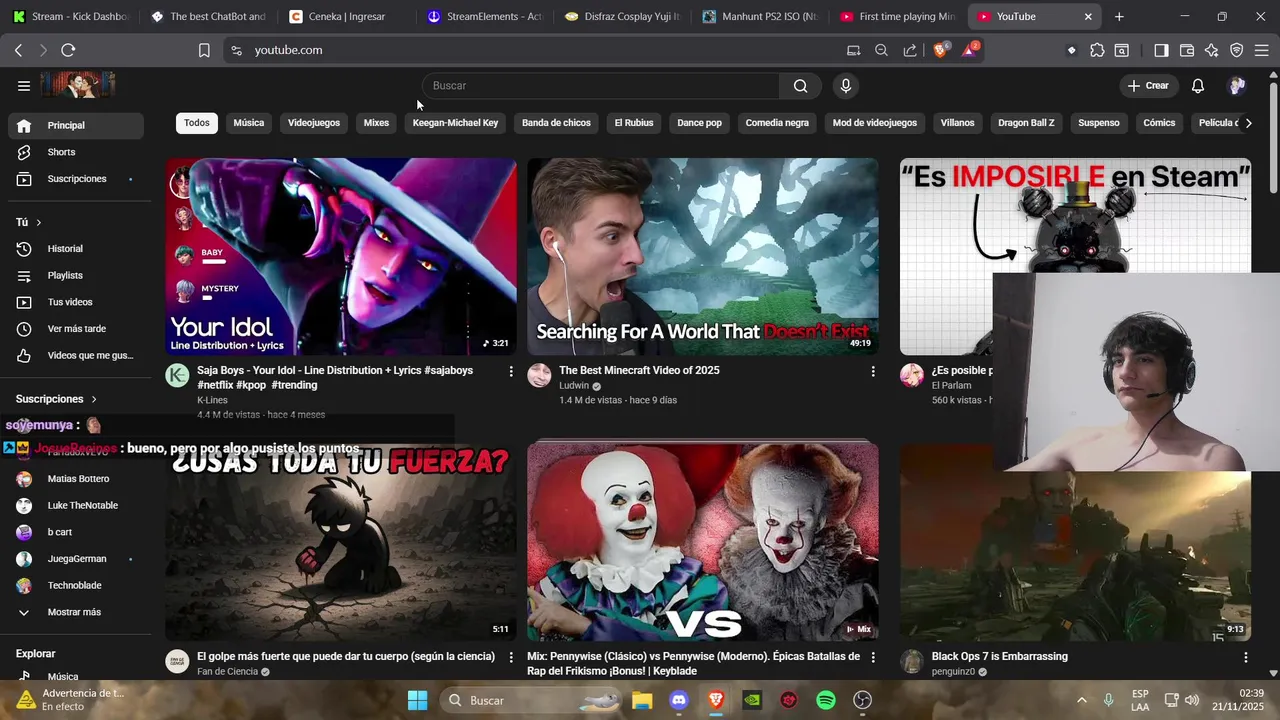Open Playlists in the sidebar
Screen dimensions: 1280x720
click(x=76, y=275)
